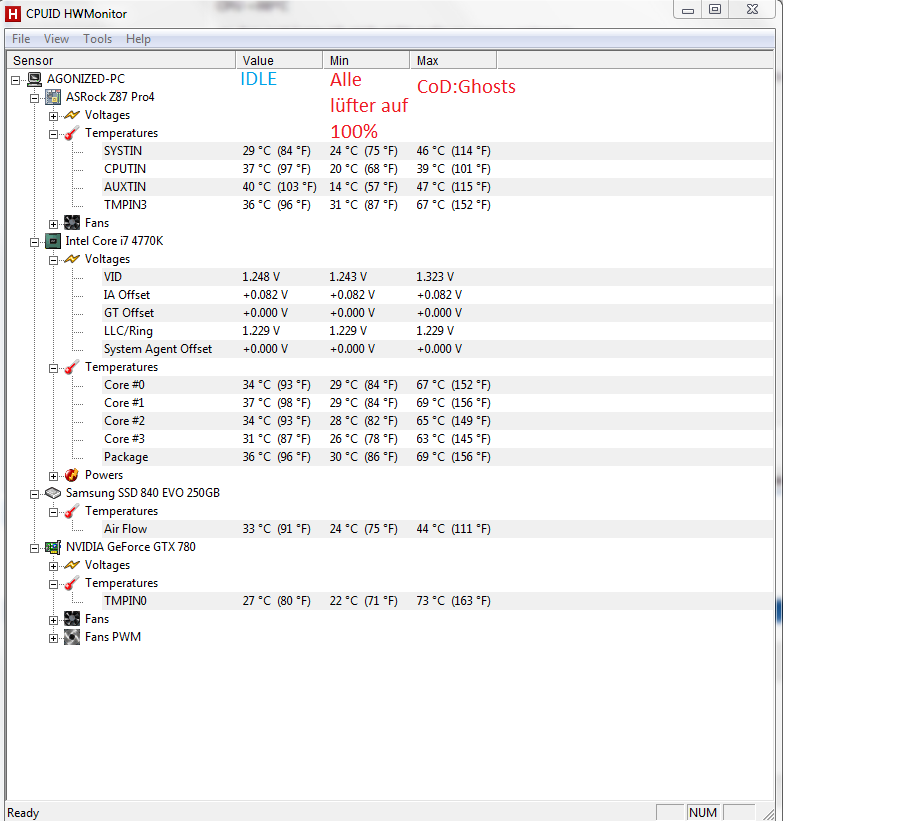The height and width of the screenshot is (823, 912).
Task: Collapse the Samsung SSD 840 EVO node
Action: click(34, 494)
